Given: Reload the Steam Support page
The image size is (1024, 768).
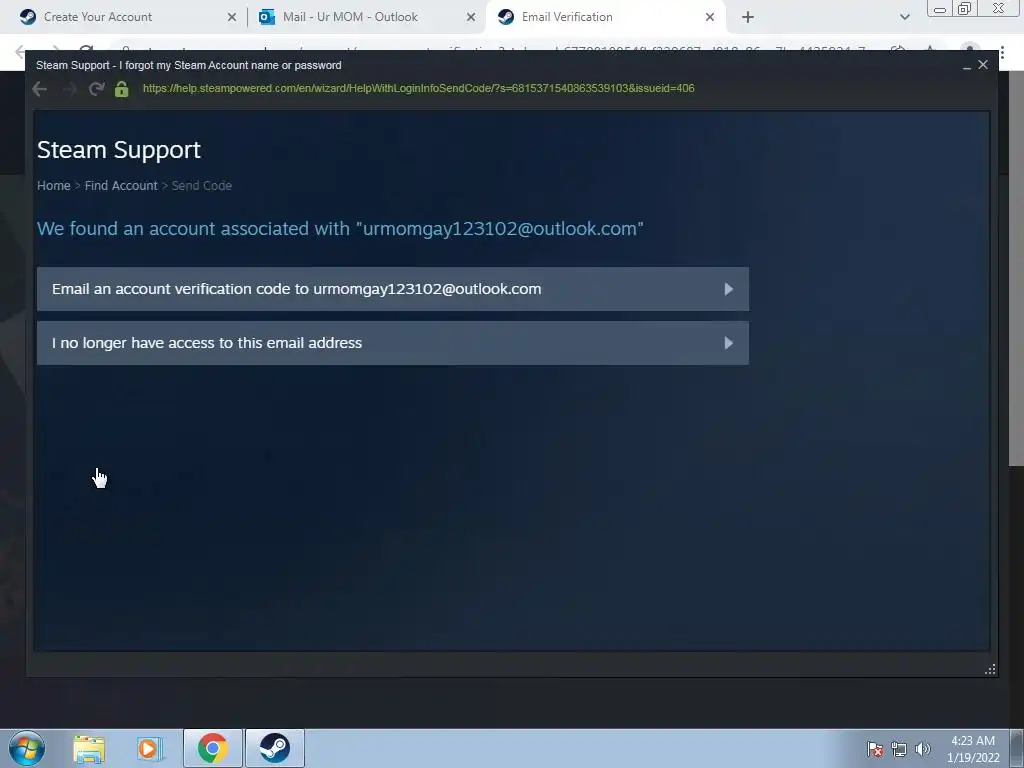Looking at the screenshot, I should tap(96, 89).
